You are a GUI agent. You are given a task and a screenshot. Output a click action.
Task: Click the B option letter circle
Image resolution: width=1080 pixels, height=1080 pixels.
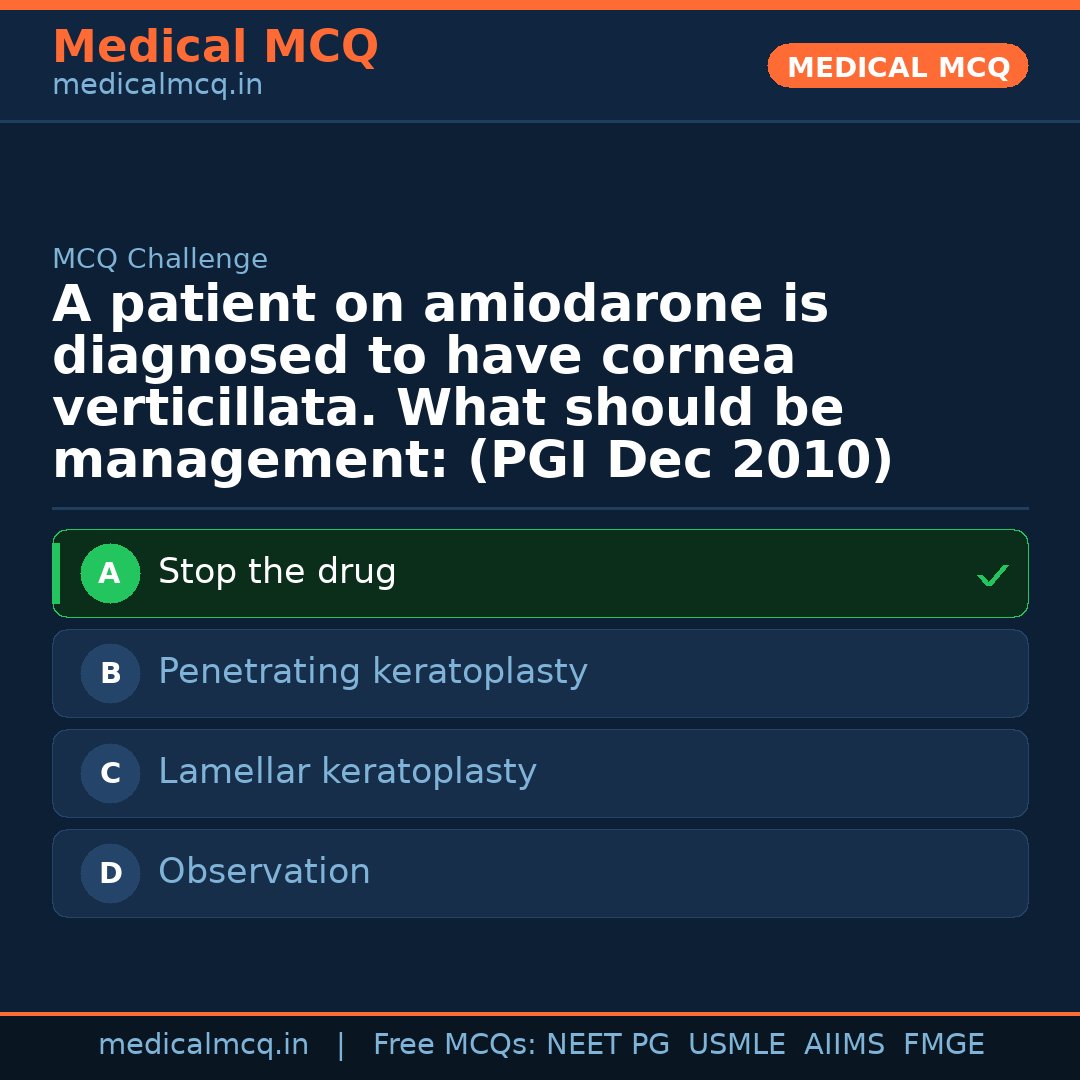click(110, 674)
